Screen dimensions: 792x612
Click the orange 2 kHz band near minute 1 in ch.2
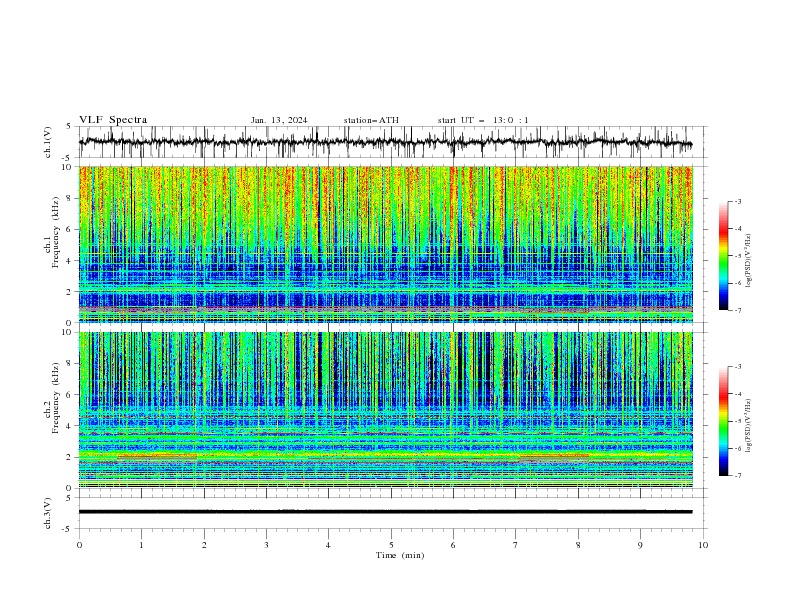(x=157, y=456)
